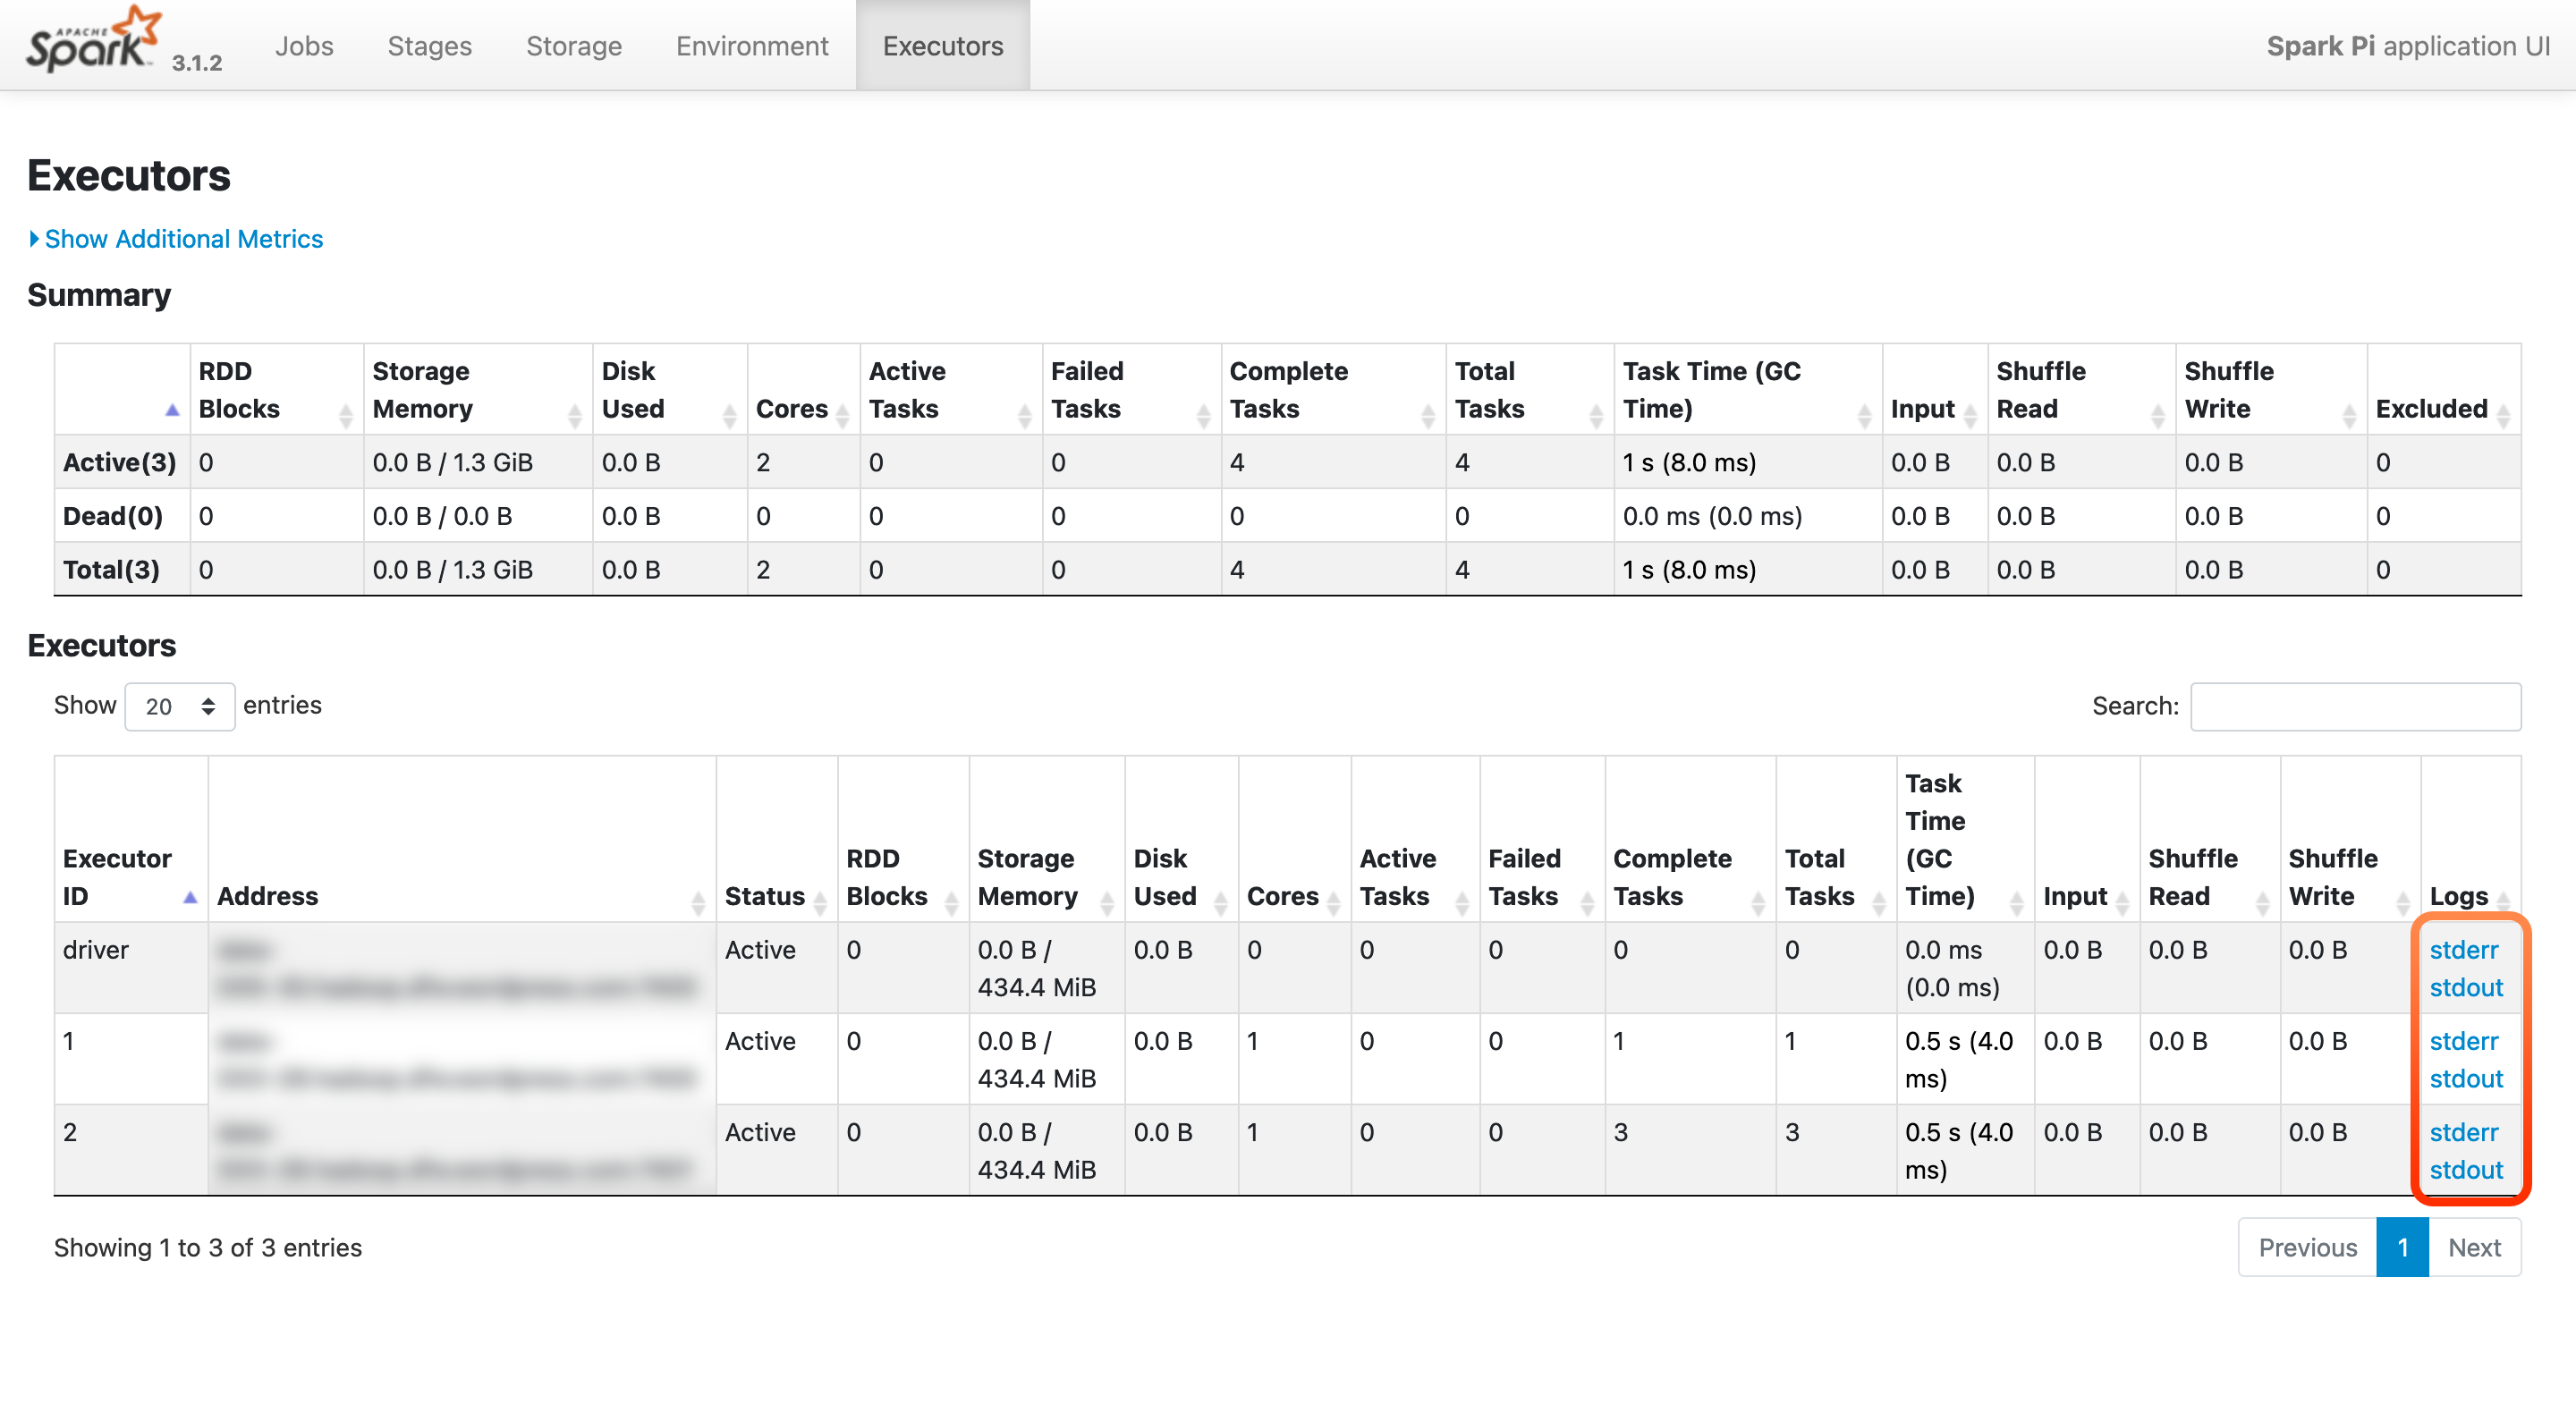Open stdout log for executor 2
Image resolution: width=2576 pixels, height=1413 pixels.
point(2465,1169)
